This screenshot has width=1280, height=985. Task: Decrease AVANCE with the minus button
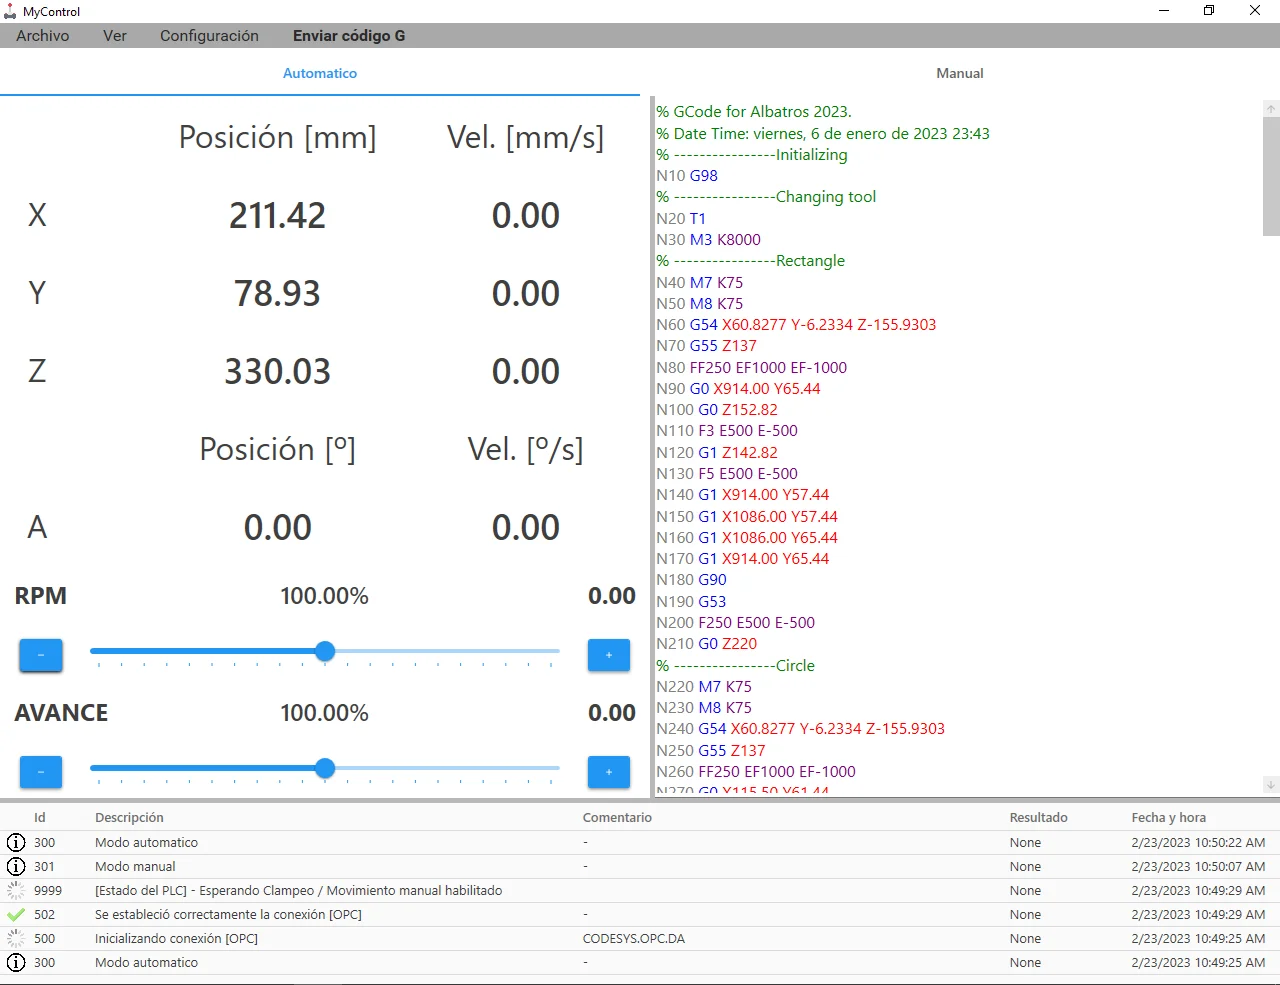click(41, 772)
